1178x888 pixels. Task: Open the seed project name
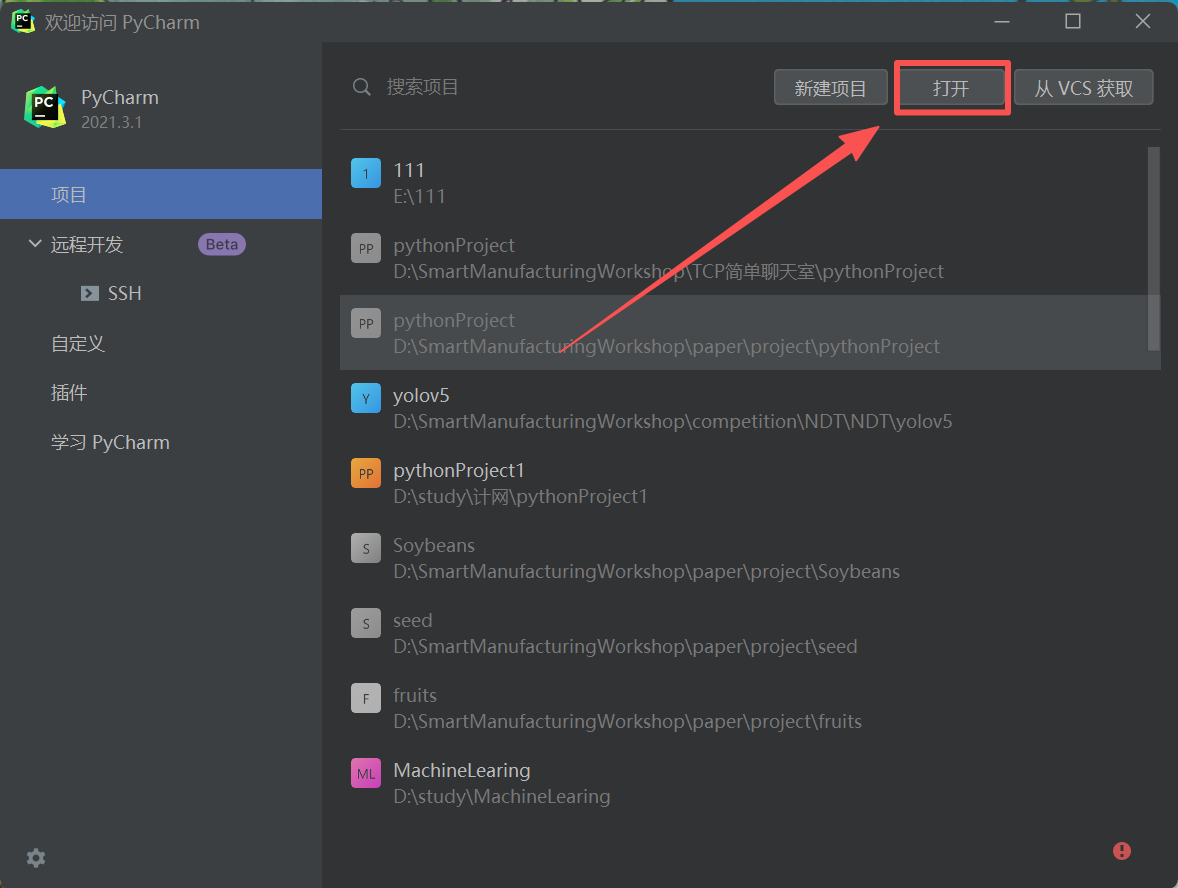(412, 621)
